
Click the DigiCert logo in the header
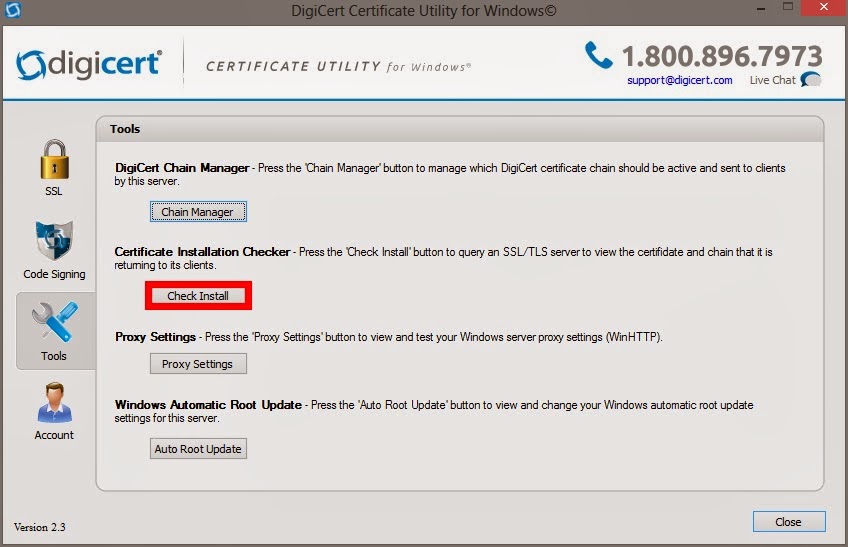coord(89,65)
